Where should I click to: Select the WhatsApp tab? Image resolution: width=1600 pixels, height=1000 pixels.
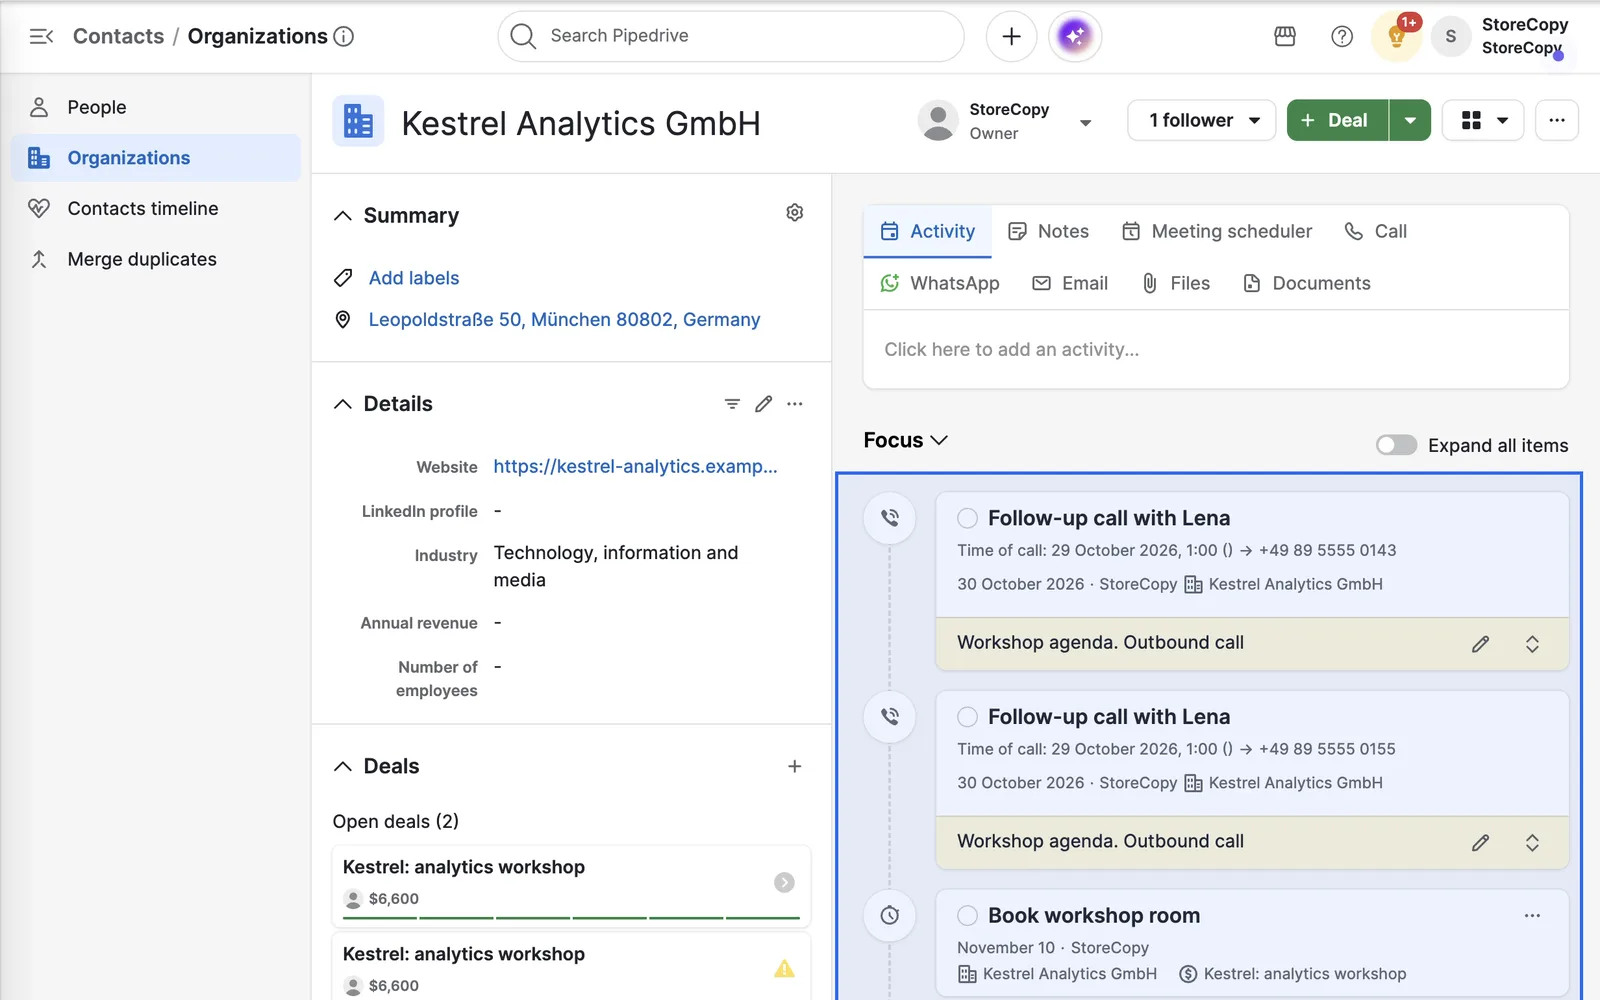(x=939, y=283)
